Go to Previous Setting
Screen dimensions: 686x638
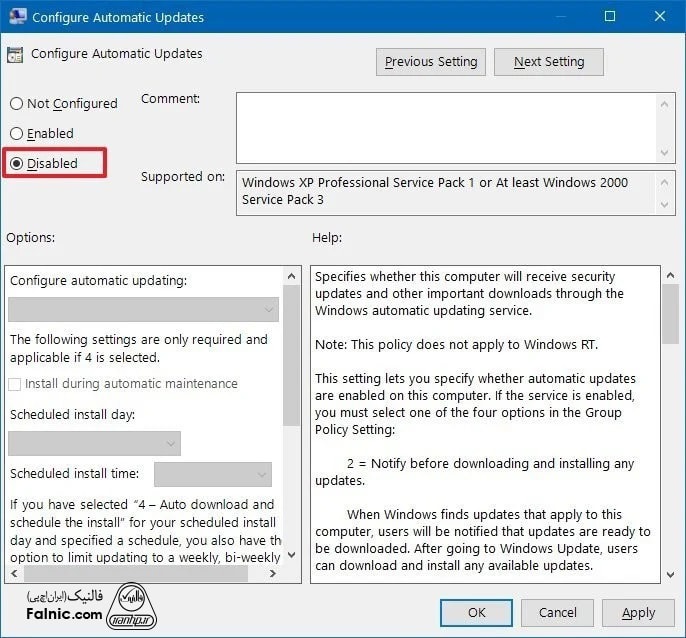coord(430,62)
